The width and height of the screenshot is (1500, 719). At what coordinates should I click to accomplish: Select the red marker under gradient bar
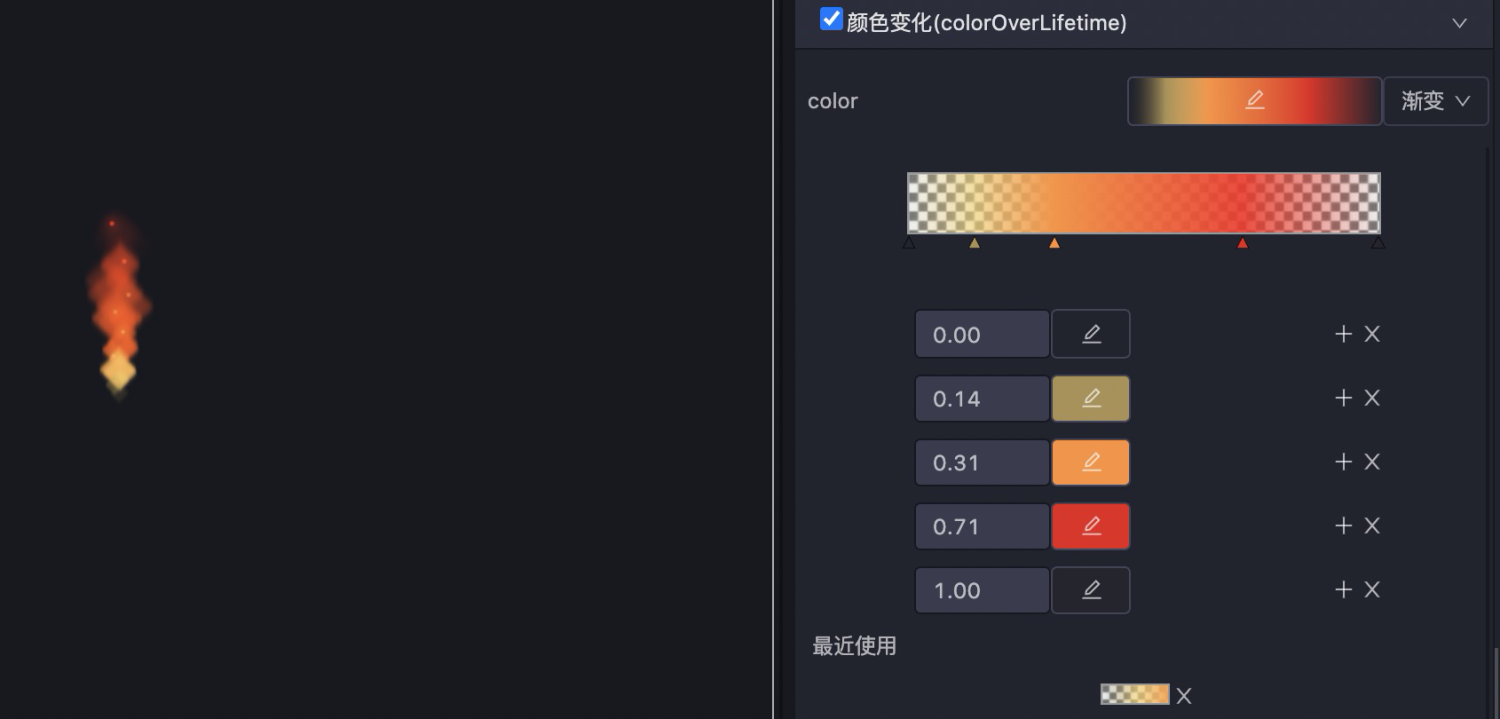(1242, 243)
